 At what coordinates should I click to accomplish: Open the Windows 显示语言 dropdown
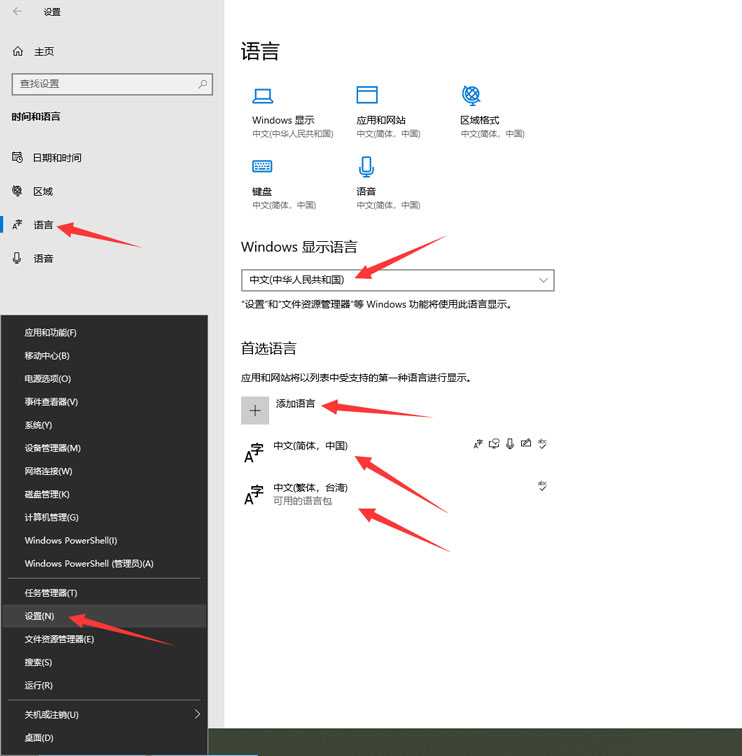[x=398, y=280]
